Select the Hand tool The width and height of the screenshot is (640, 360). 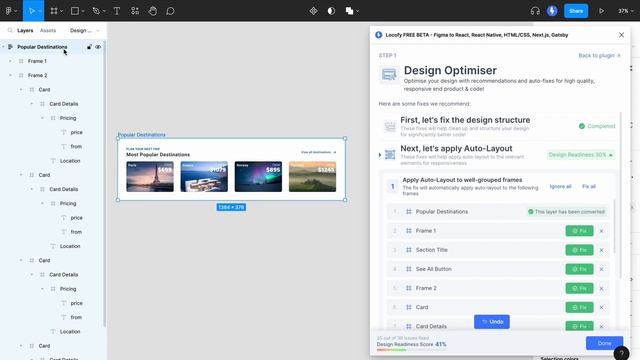(153, 11)
